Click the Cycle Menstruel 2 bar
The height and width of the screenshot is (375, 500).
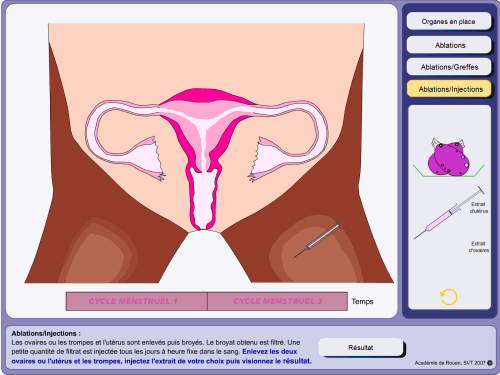click(x=277, y=301)
